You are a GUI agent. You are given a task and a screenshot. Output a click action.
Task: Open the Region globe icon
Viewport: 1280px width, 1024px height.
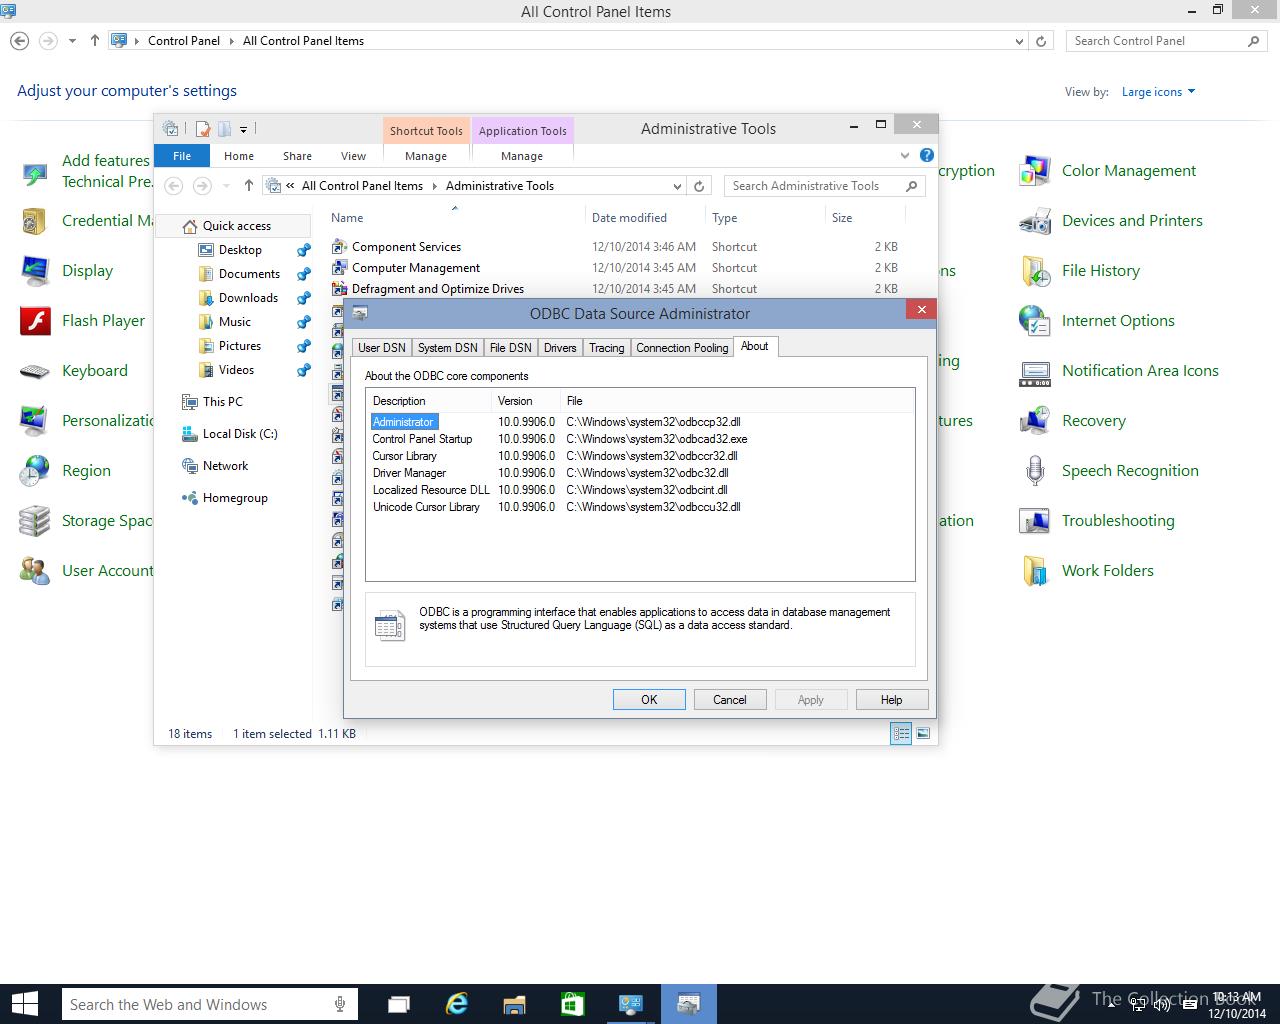(35, 471)
